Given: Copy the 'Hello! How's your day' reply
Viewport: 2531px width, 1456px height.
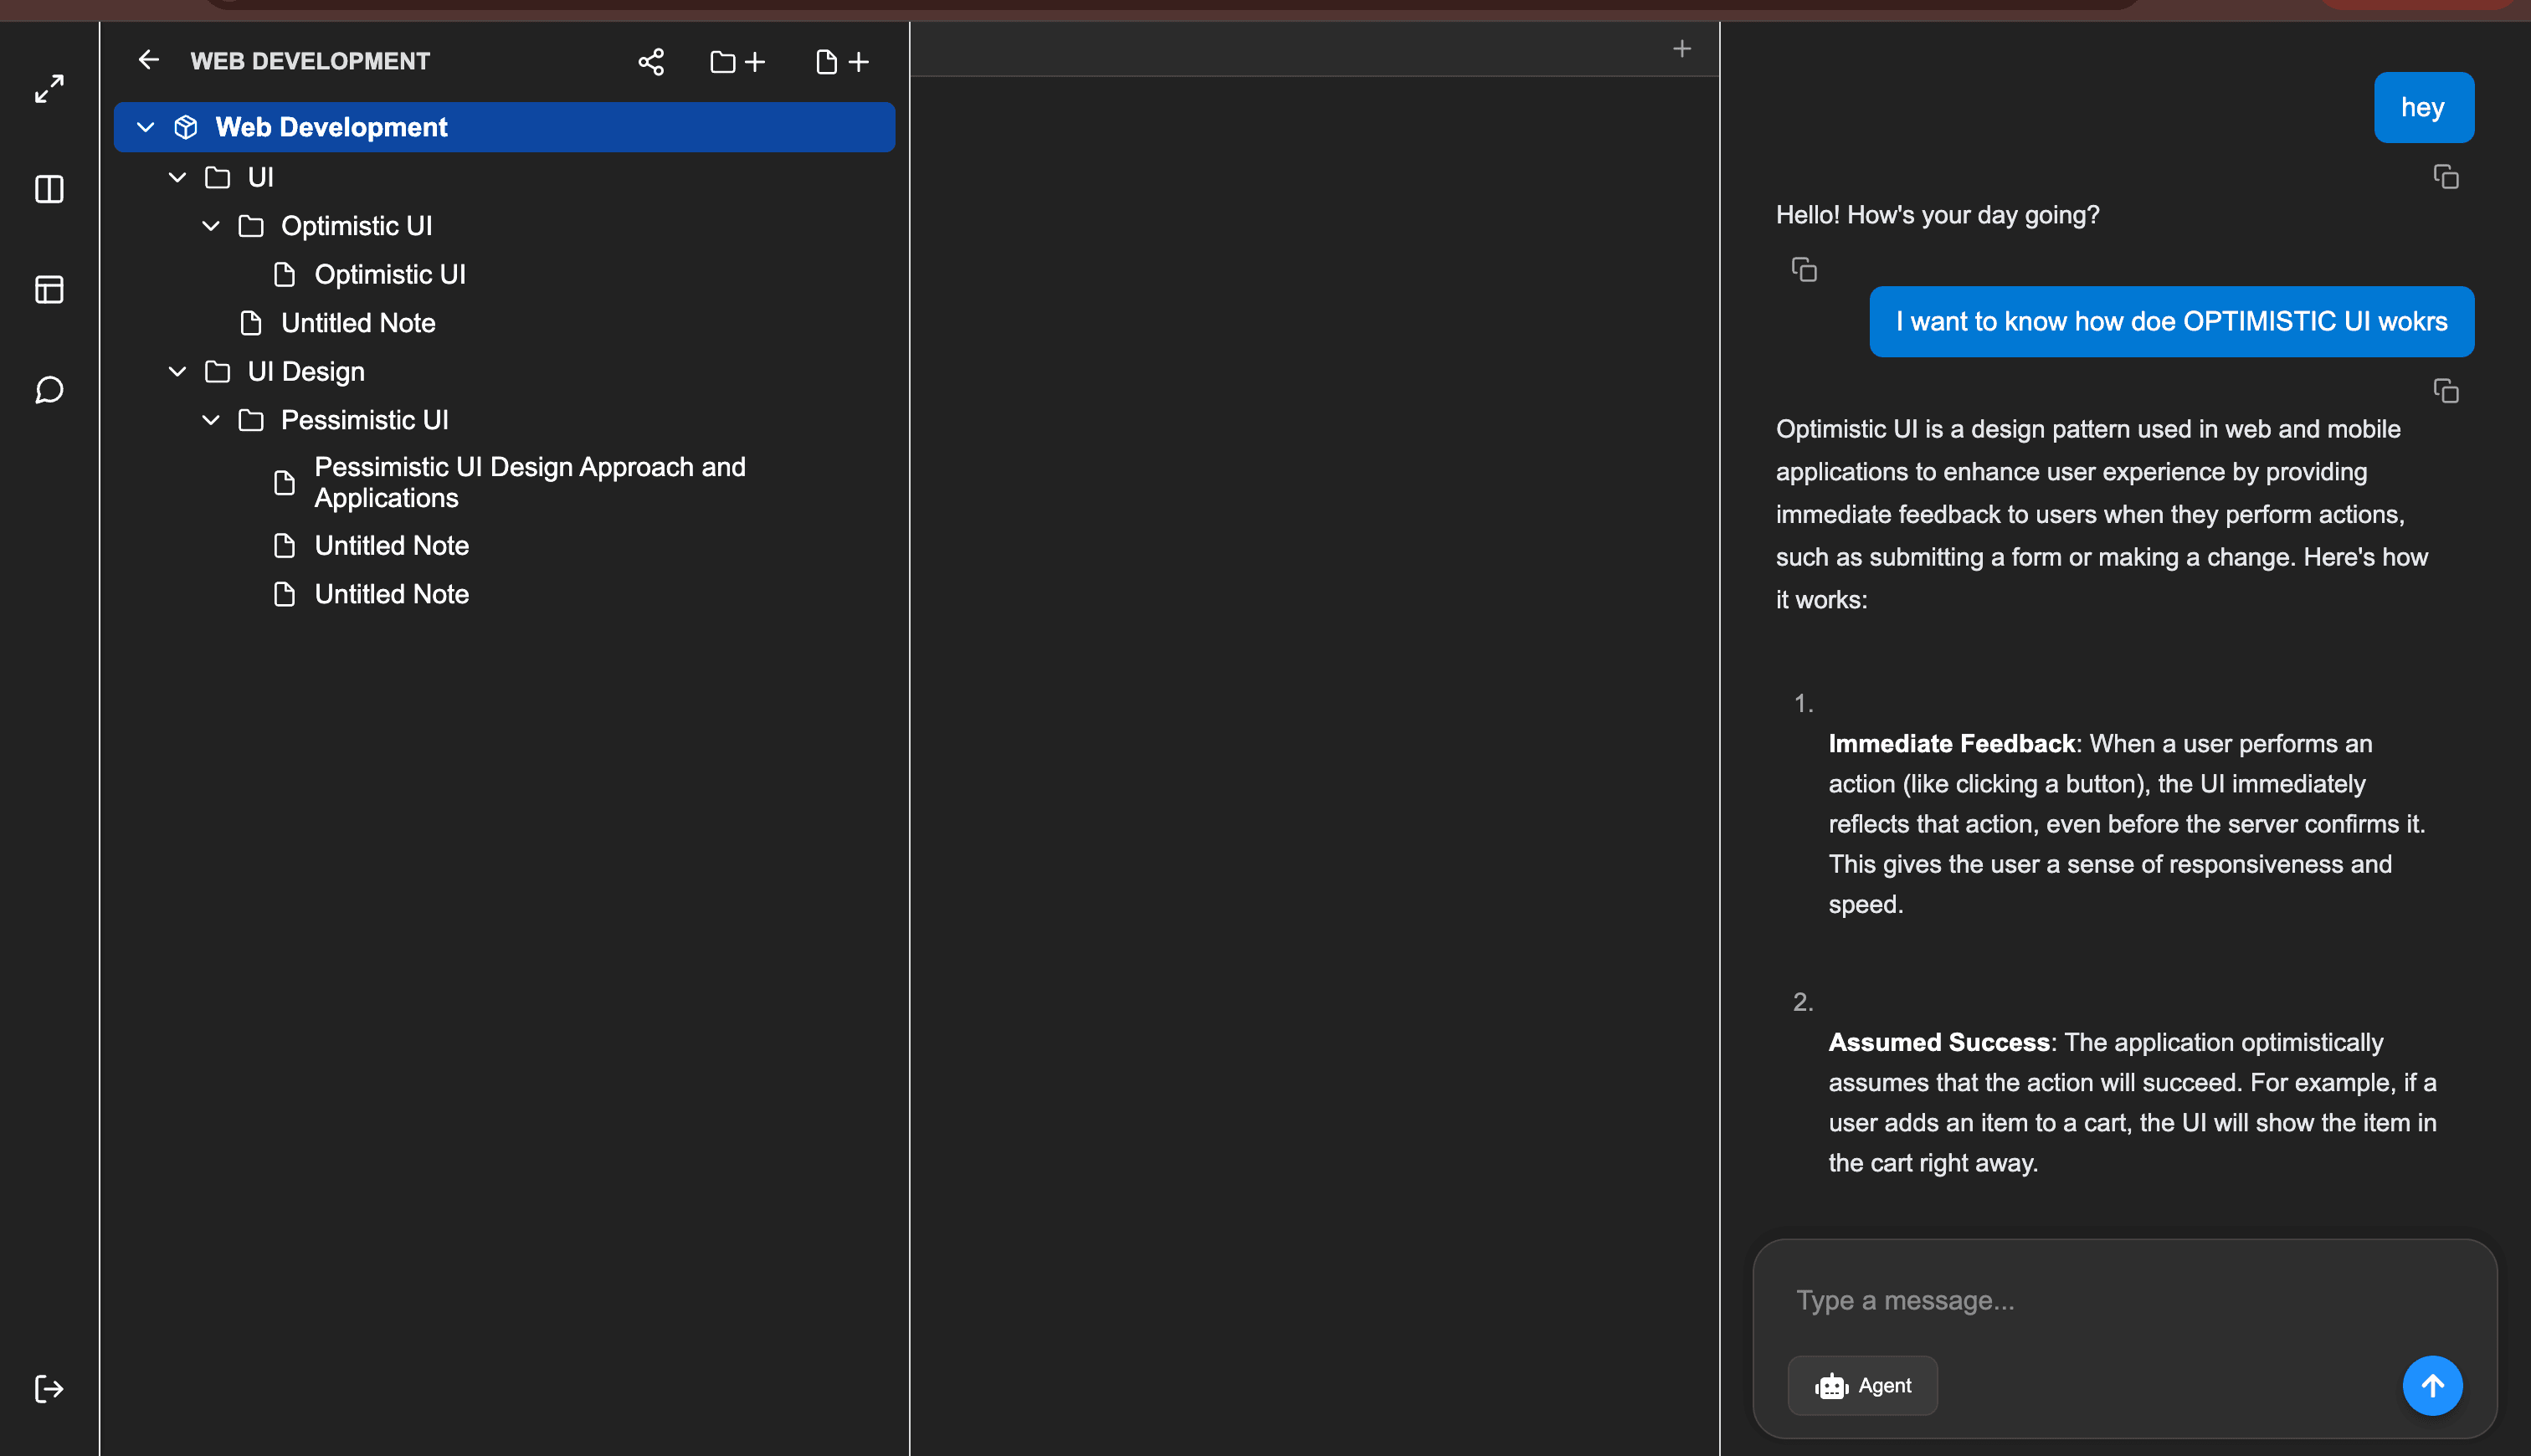Looking at the screenshot, I should [1803, 270].
